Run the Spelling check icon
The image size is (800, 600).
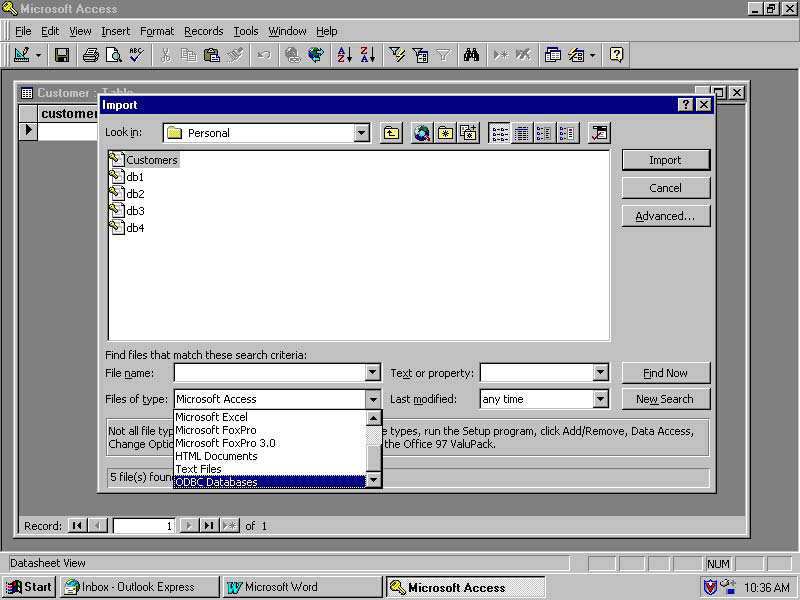click(136, 55)
